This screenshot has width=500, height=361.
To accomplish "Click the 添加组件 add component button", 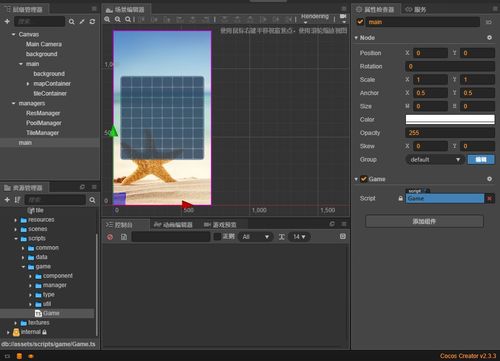I will (x=424, y=221).
